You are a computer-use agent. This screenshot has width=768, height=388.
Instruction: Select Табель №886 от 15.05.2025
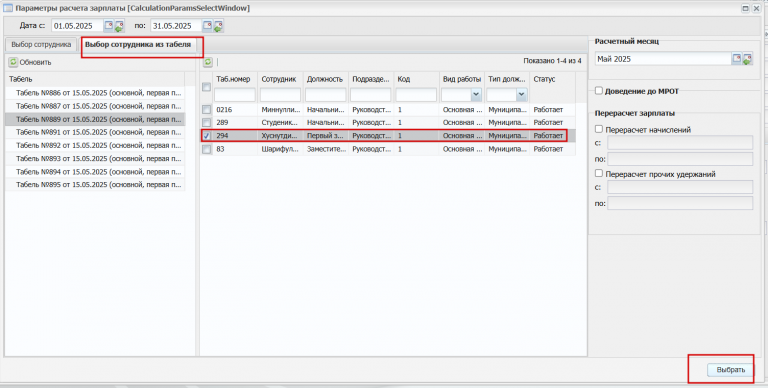pos(95,93)
